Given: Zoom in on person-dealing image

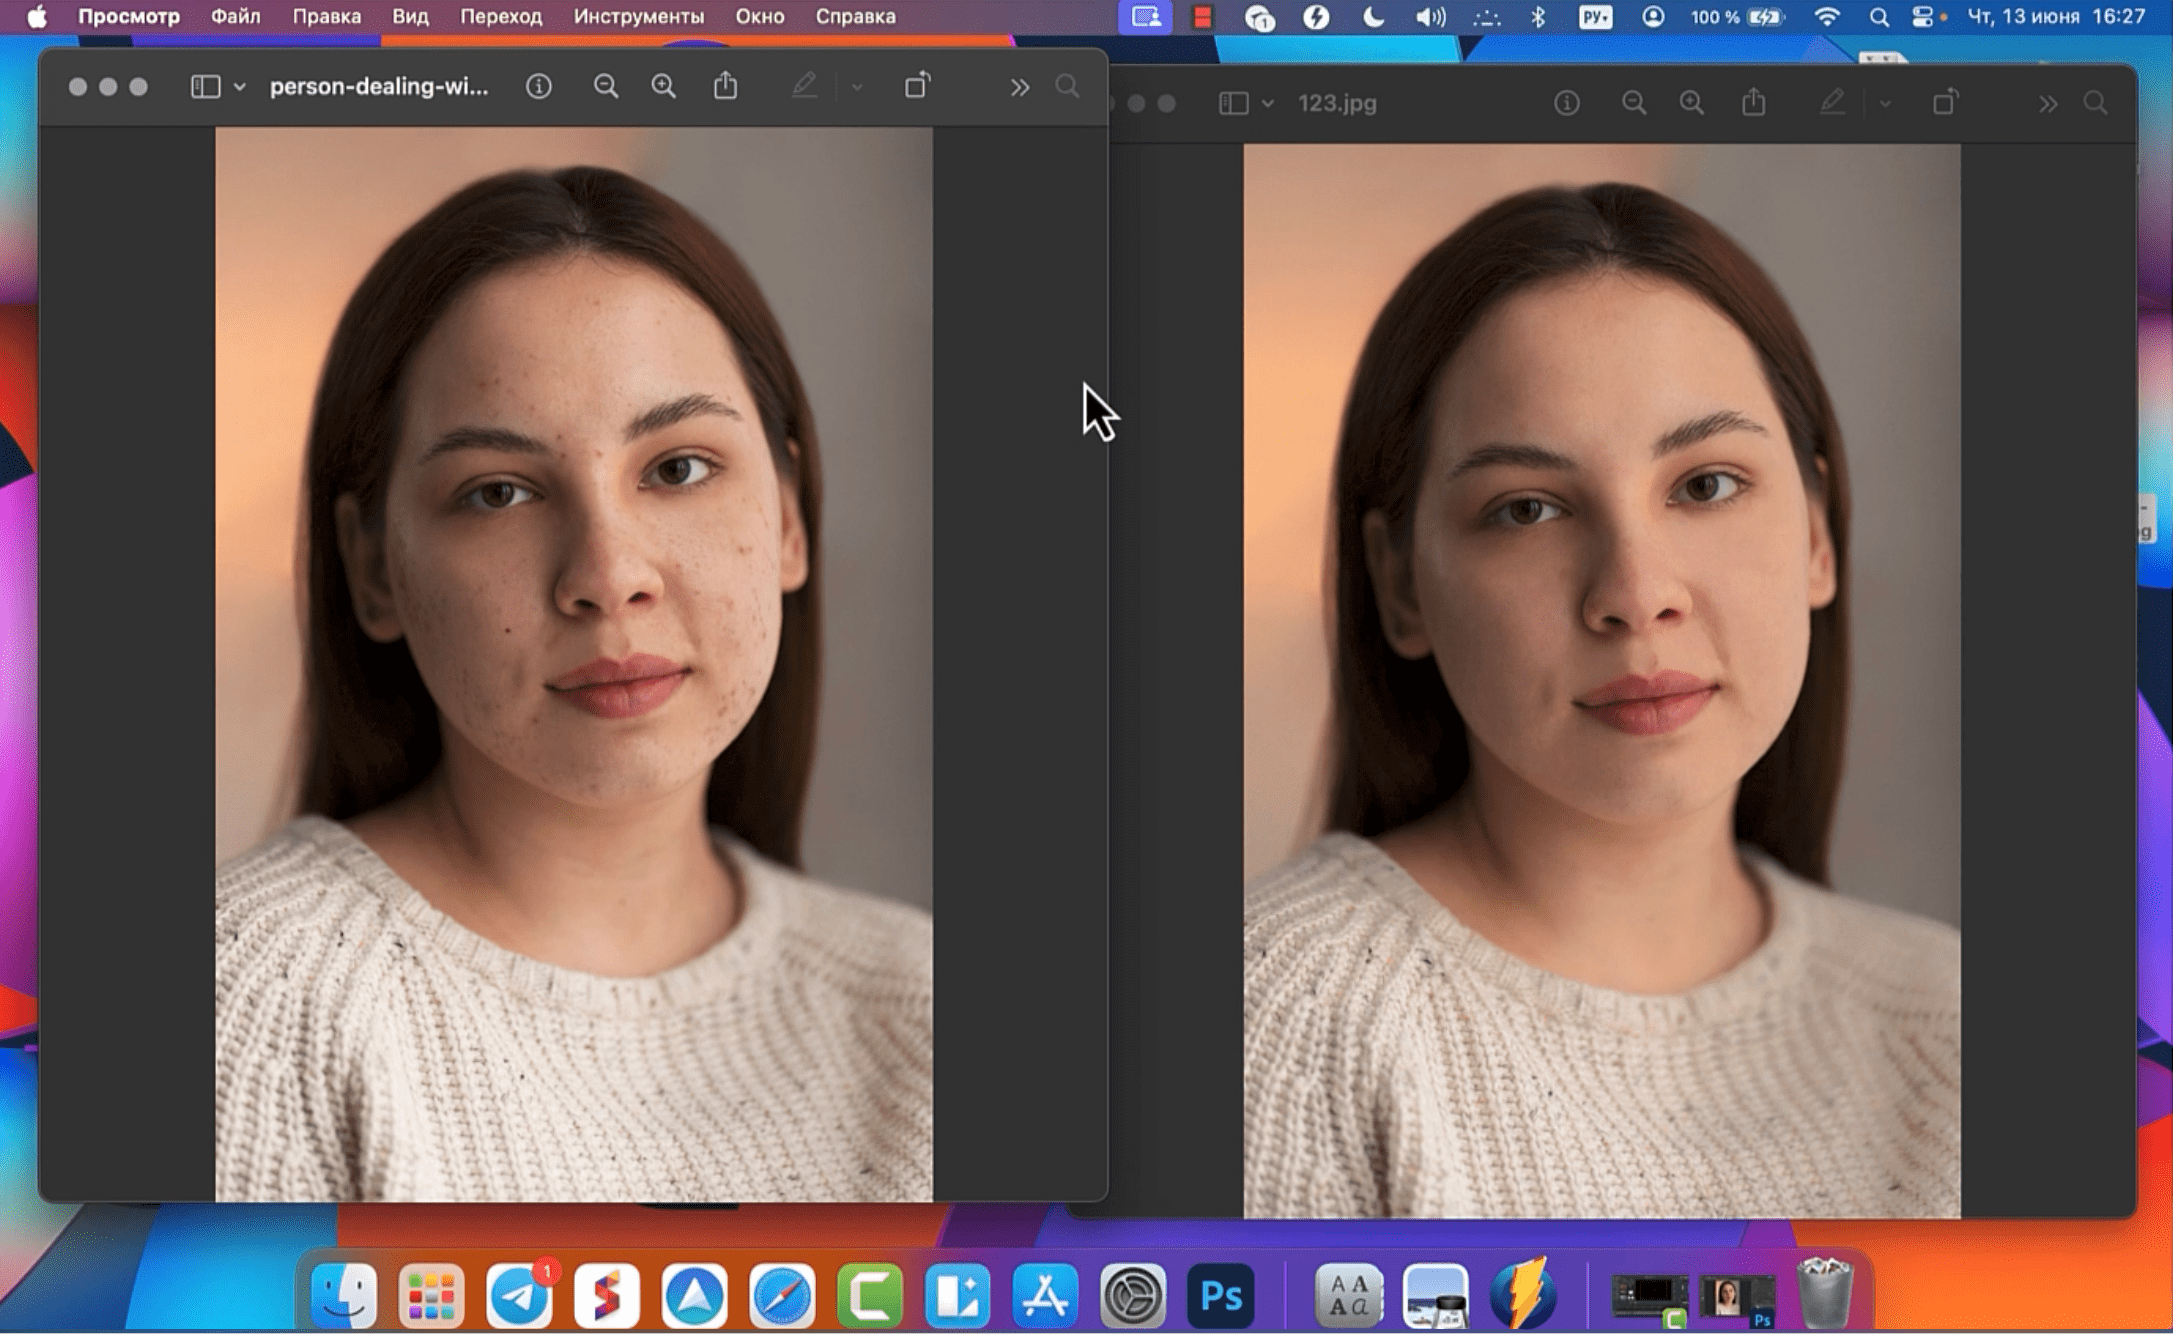Looking at the screenshot, I should pyautogui.click(x=664, y=87).
